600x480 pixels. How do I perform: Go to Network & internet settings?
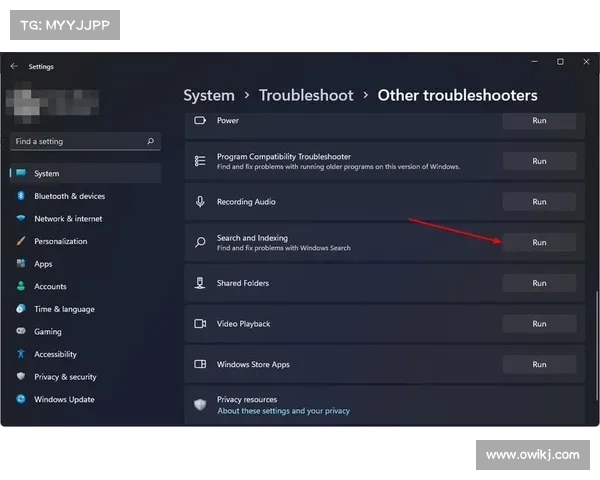85,218
